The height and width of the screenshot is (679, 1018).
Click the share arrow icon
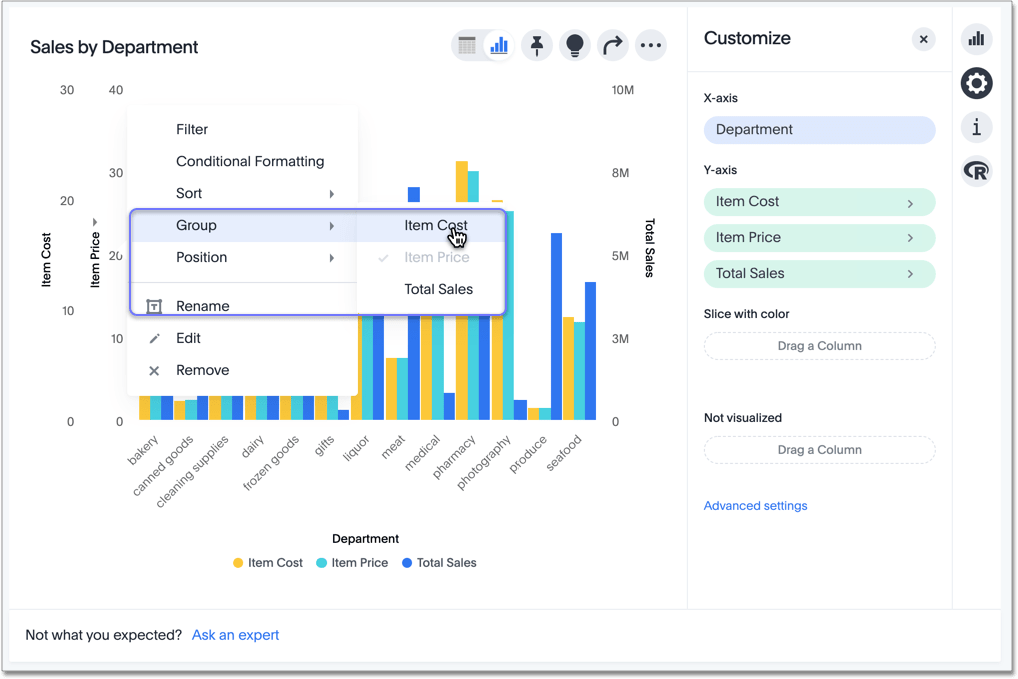[x=612, y=45]
